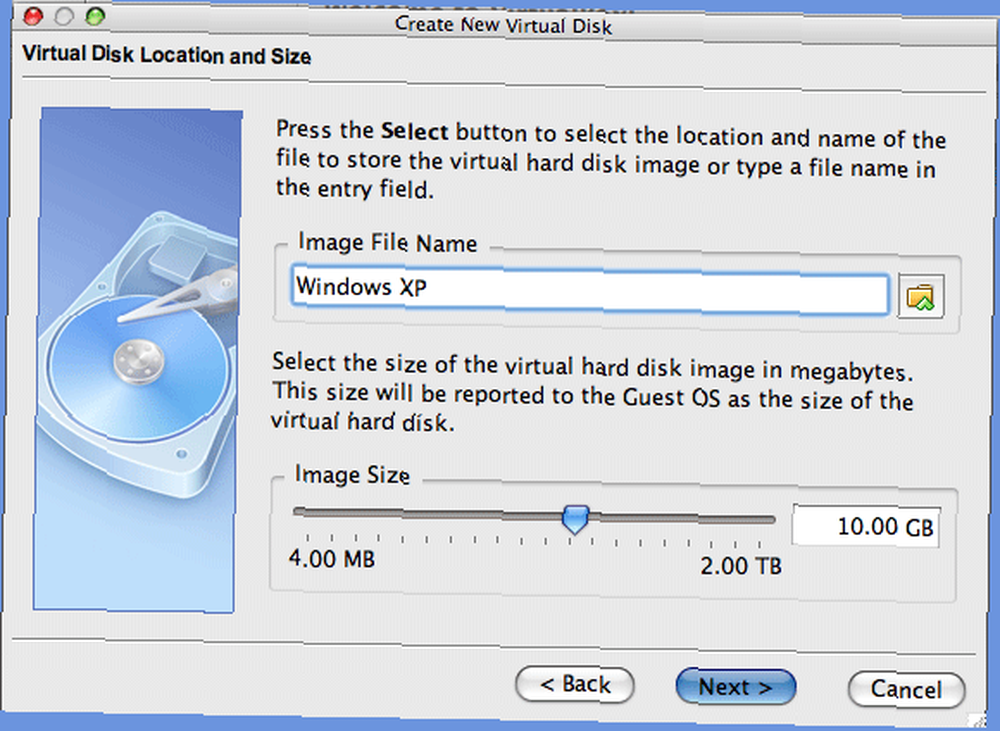Viewport: 1000px width, 731px height.
Task: Click the Image File Name group label
Action: tap(388, 243)
